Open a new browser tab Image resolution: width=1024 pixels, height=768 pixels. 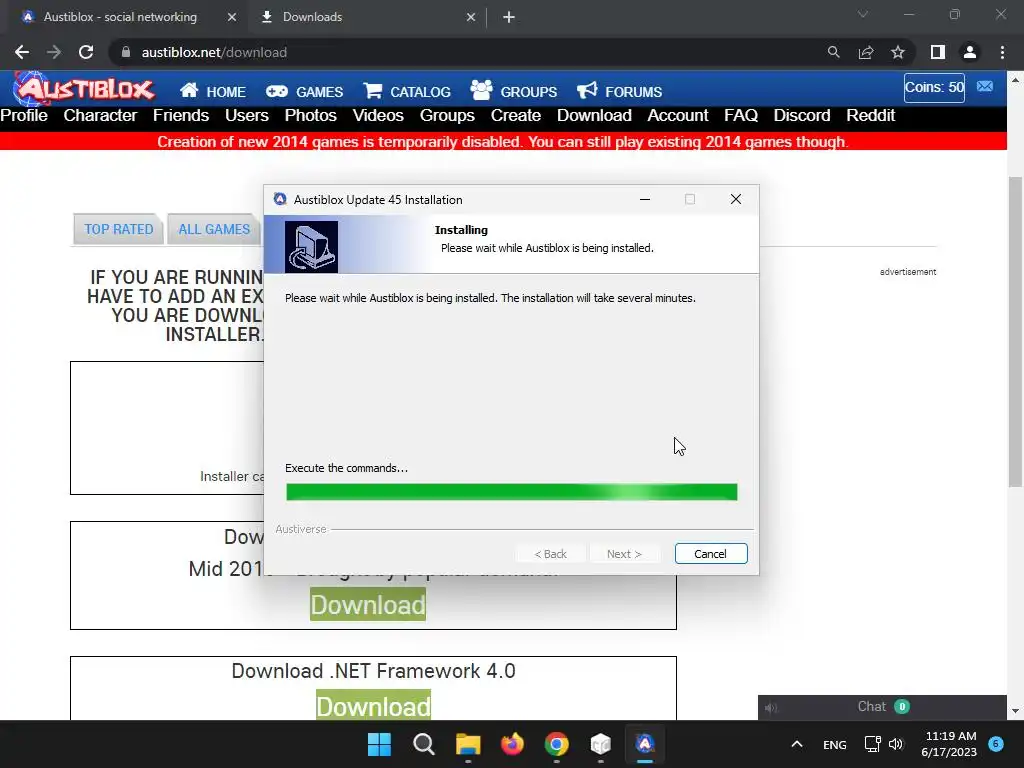(x=509, y=17)
